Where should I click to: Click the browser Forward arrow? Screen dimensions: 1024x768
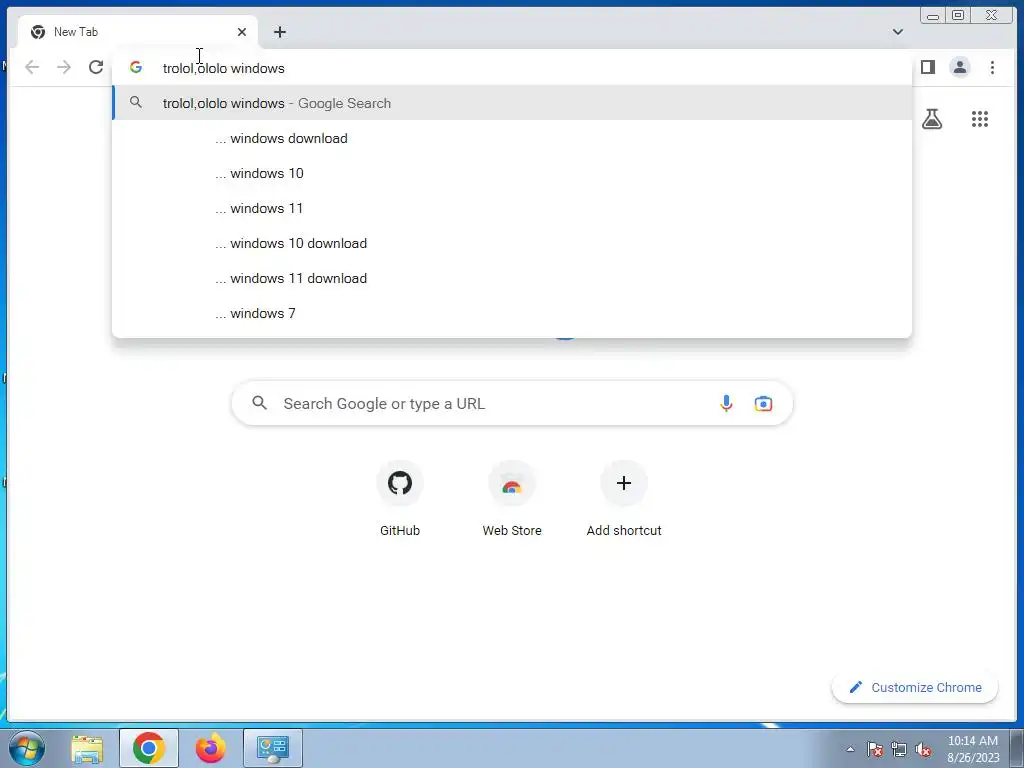pos(64,67)
